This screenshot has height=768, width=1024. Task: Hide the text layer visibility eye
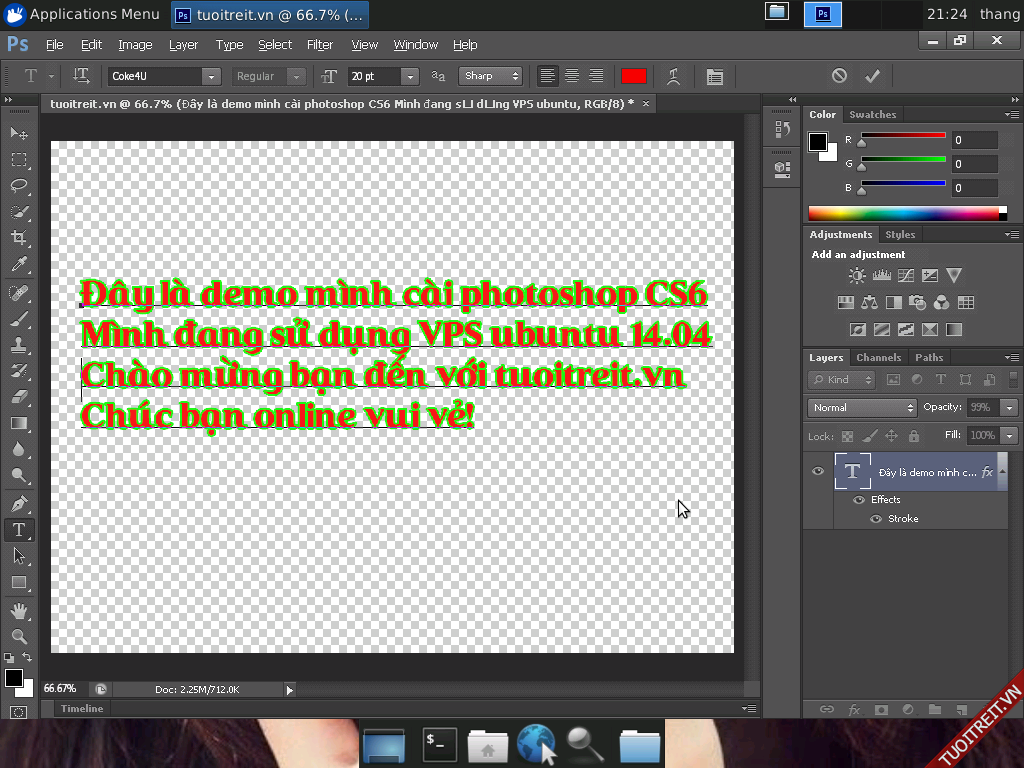click(x=818, y=471)
